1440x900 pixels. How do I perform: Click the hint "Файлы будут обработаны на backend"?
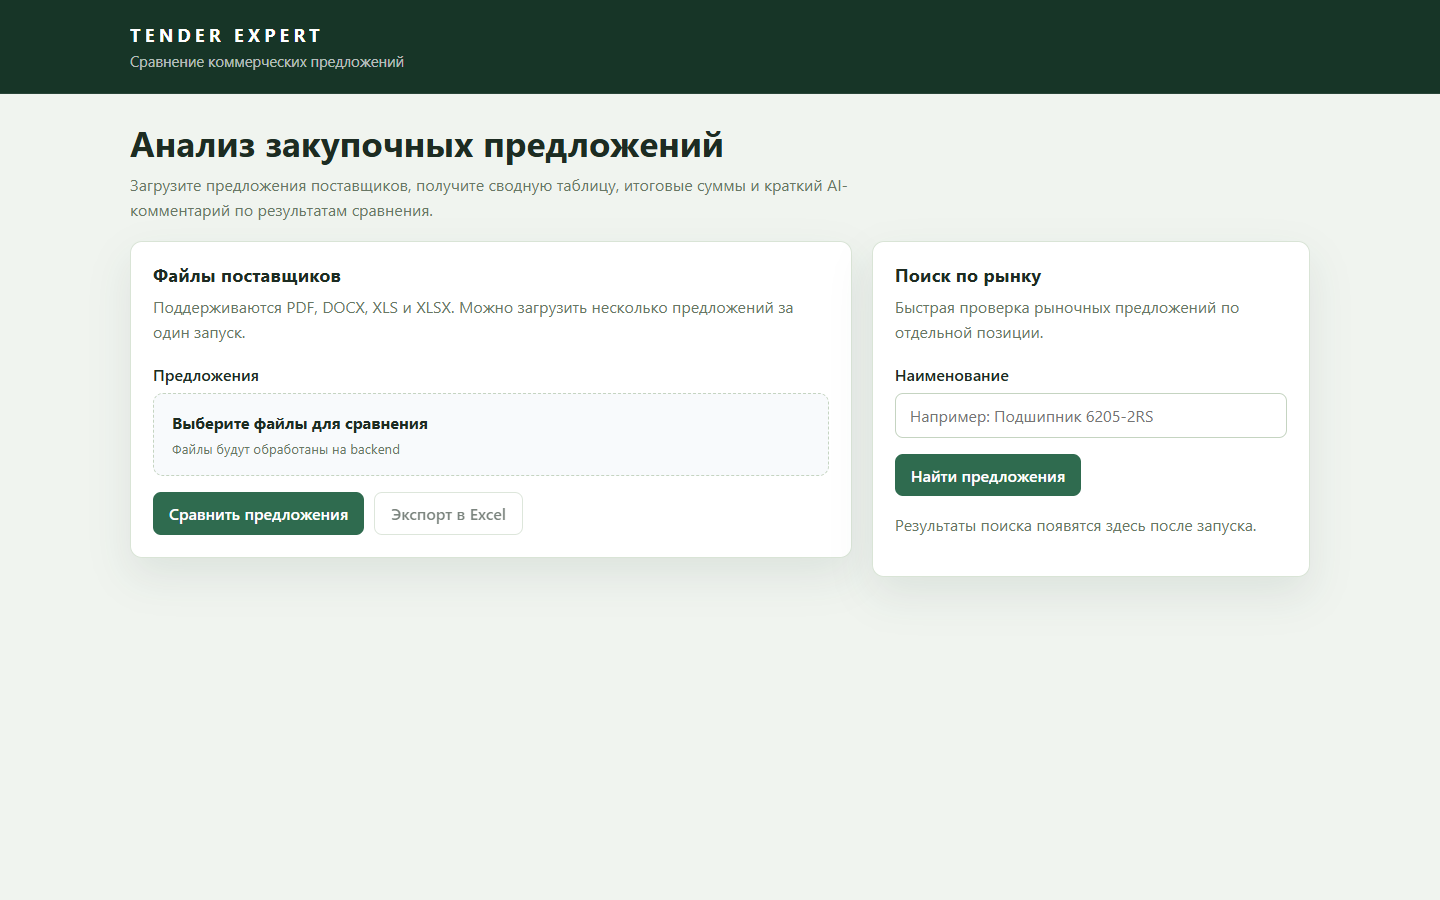coord(286,450)
